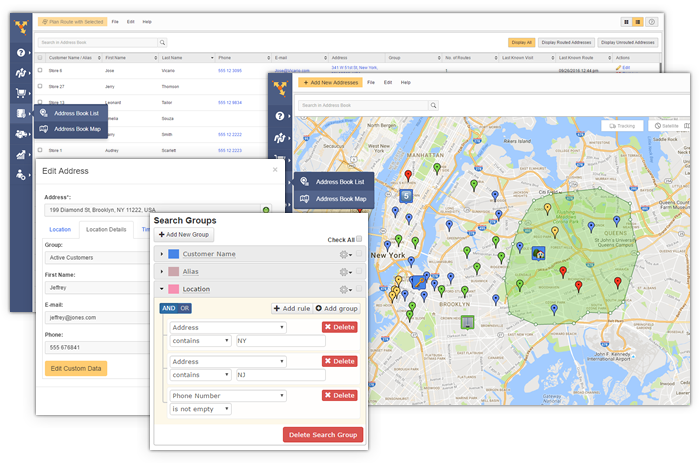700x463 pixels.
Task: Click the search magnifier in the list window
Action: pos(162,42)
